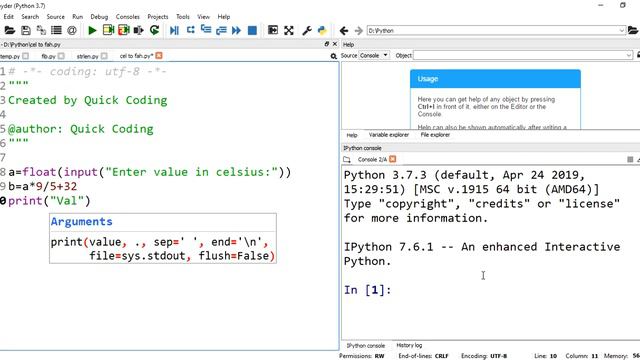
Task: Switch to Variable explorer tab
Action: point(389,135)
